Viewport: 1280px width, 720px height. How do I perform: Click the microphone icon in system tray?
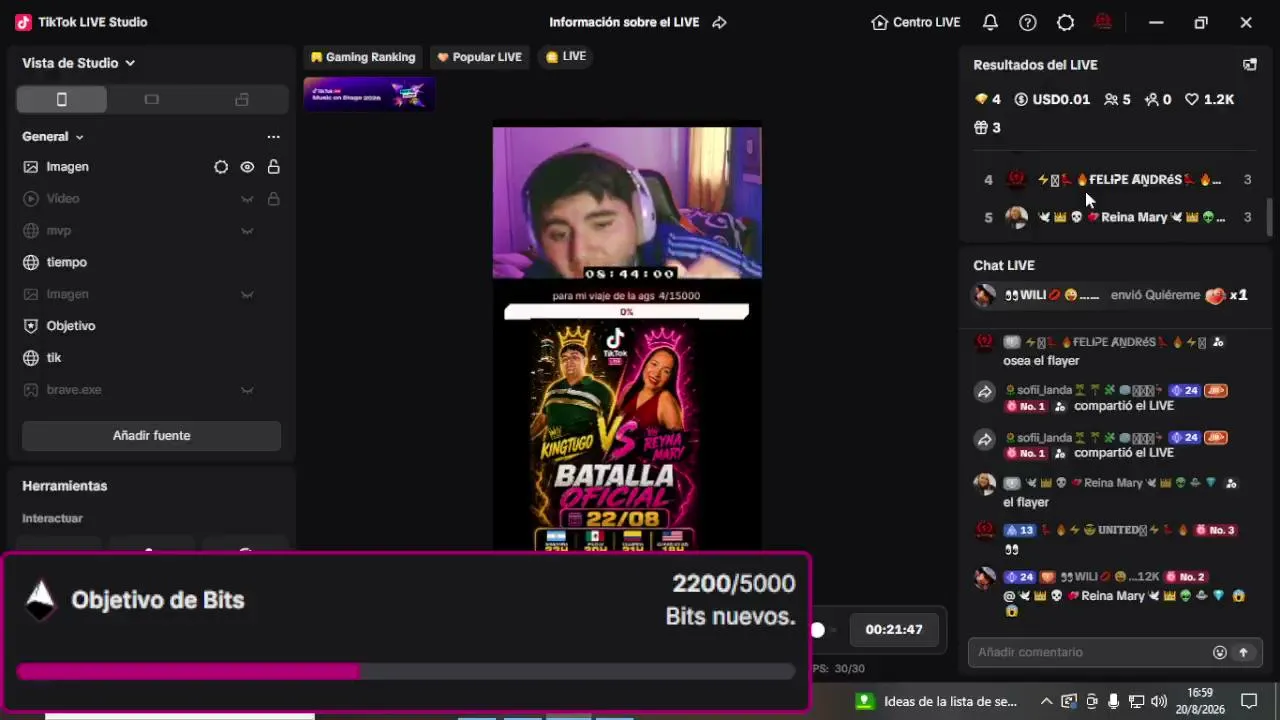[x=1114, y=701]
